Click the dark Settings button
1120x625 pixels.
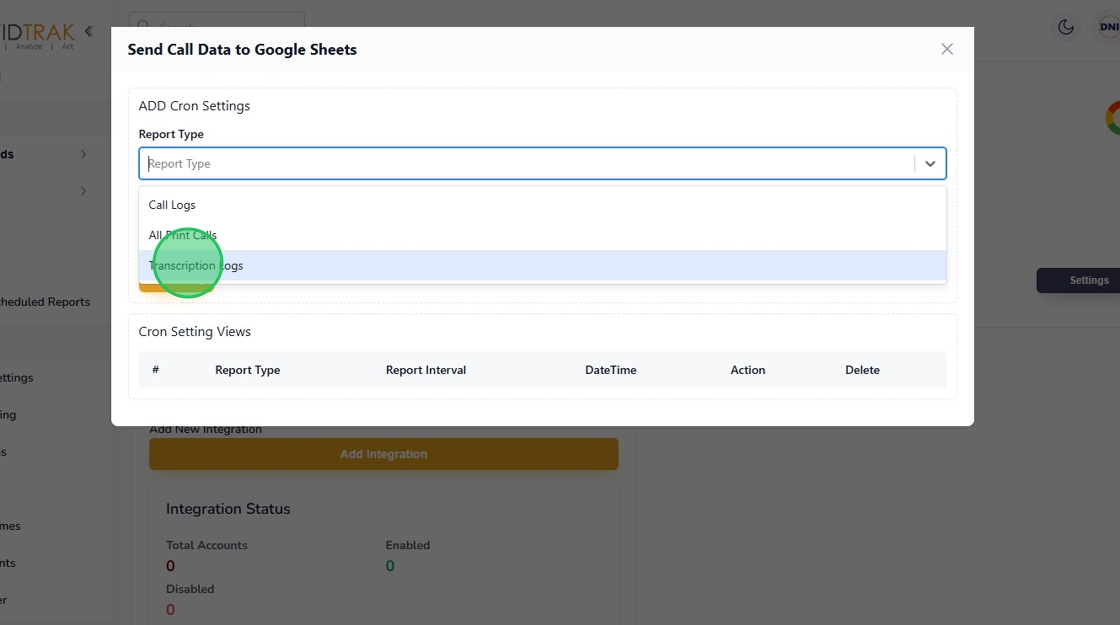coord(1082,280)
